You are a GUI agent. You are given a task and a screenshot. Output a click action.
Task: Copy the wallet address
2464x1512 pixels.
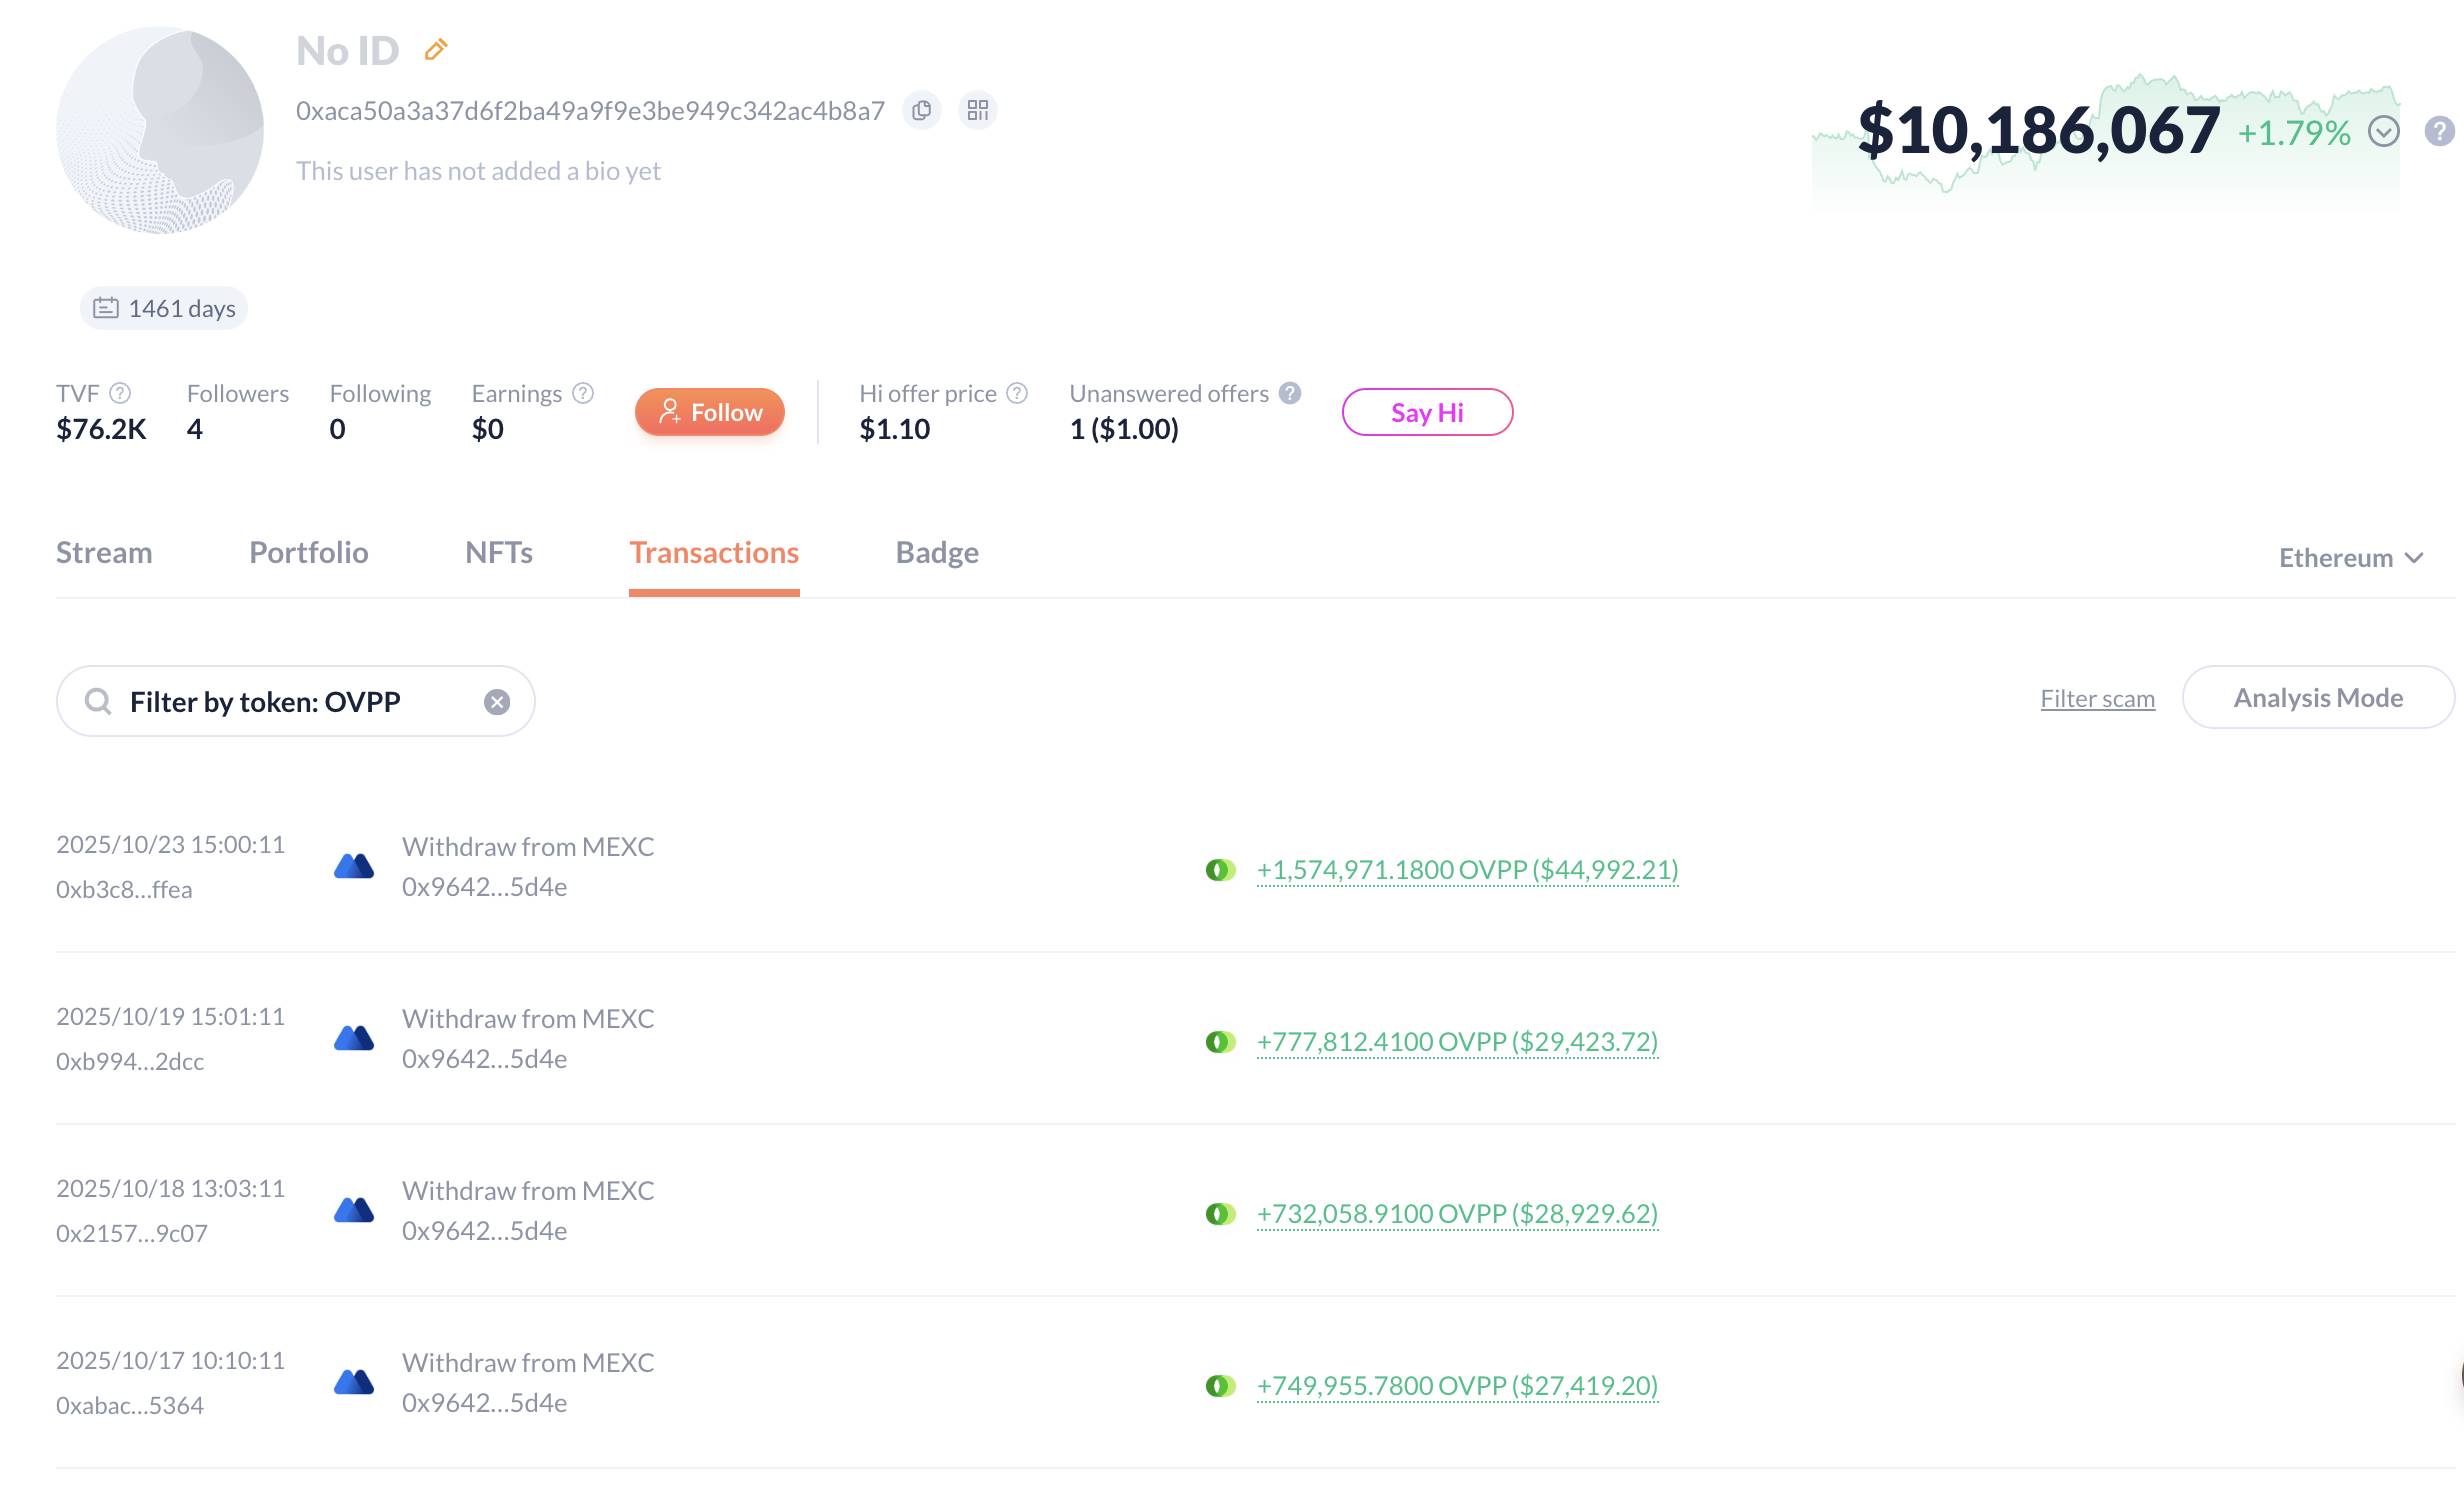pos(921,110)
